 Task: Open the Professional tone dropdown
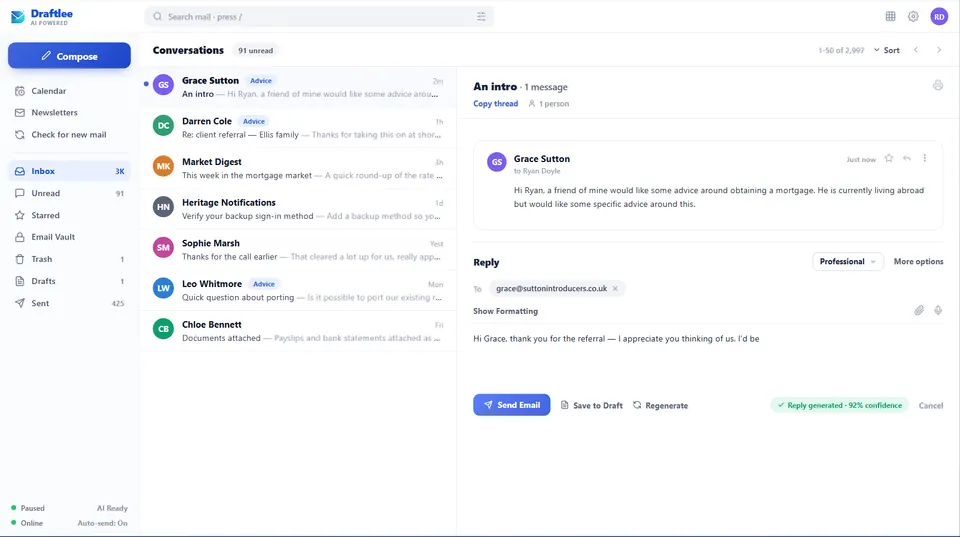[847, 261]
